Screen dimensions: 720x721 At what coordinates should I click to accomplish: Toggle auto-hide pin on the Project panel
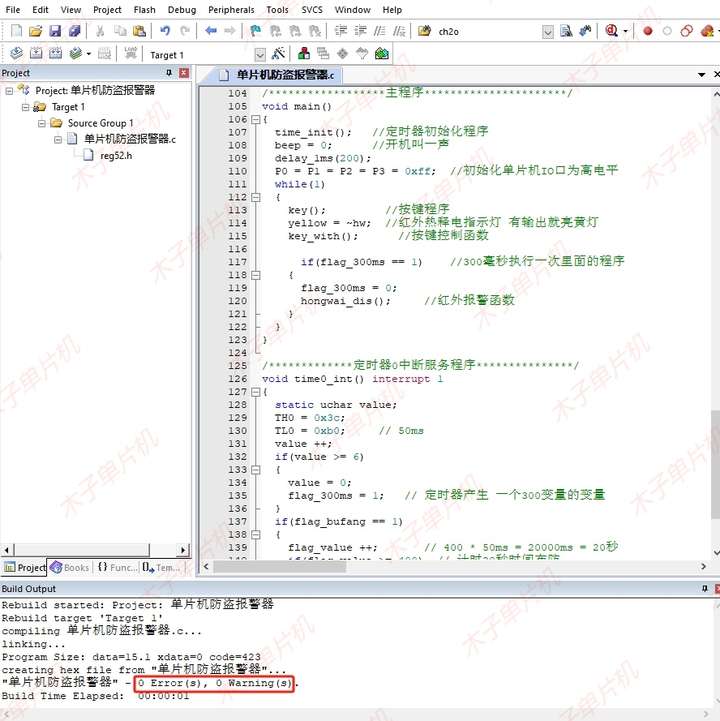point(169,73)
